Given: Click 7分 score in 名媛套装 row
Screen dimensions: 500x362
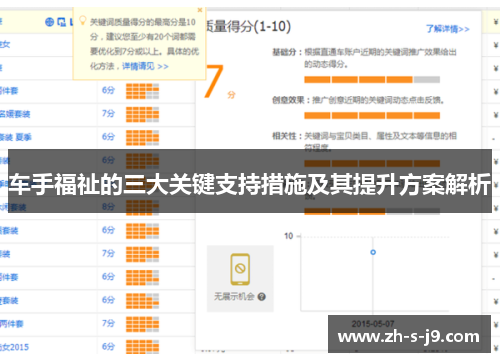Looking at the screenshot, I should click(x=108, y=114).
